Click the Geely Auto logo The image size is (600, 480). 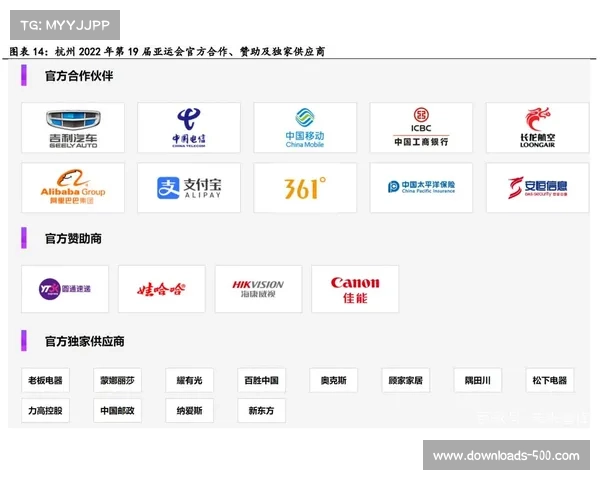click(73, 127)
